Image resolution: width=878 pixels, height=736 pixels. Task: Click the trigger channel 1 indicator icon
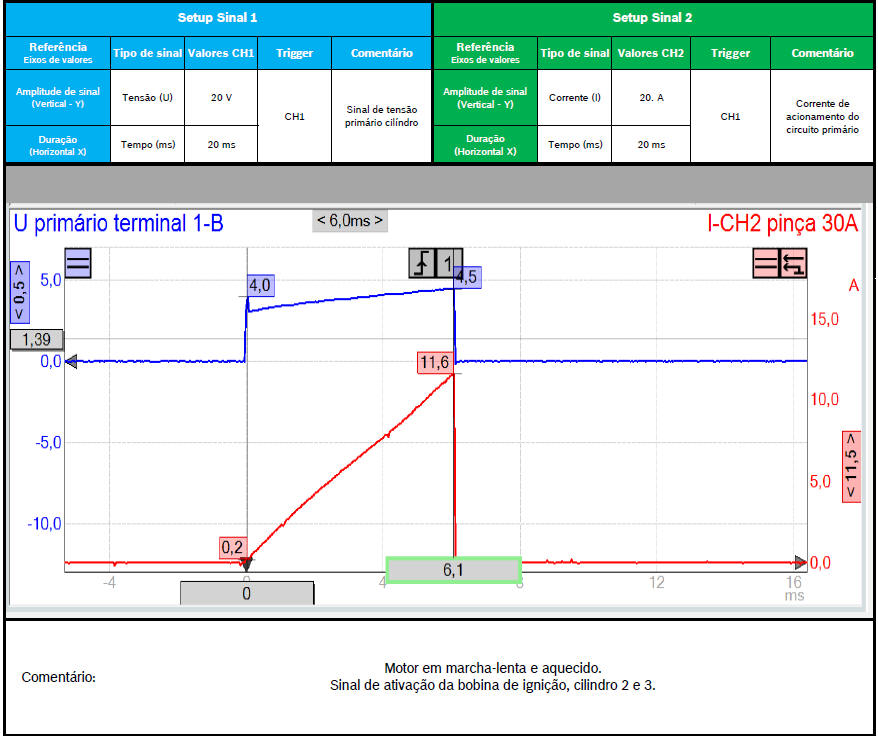pyautogui.click(x=449, y=263)
